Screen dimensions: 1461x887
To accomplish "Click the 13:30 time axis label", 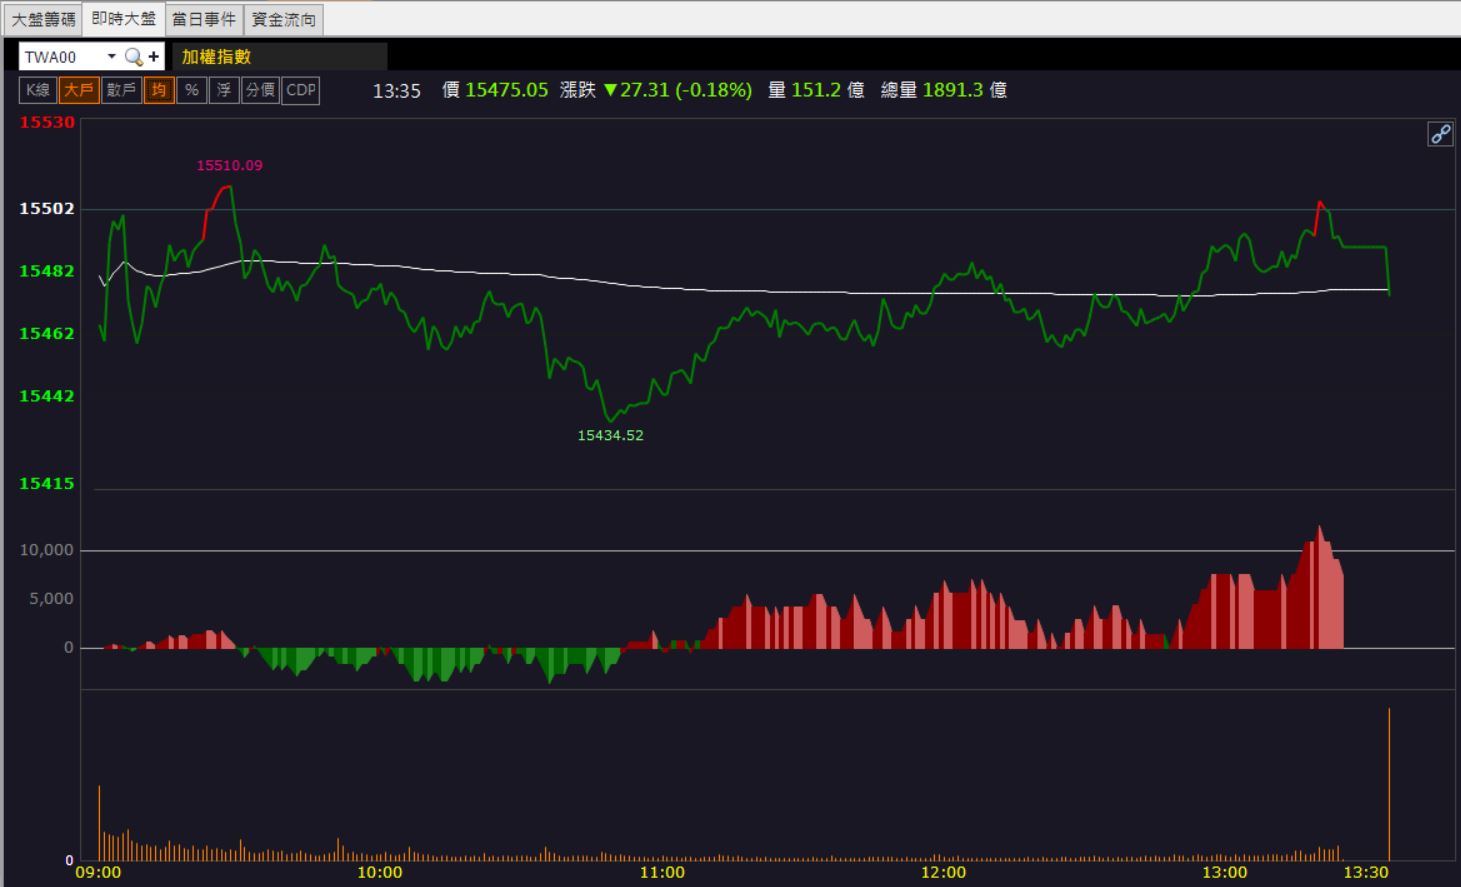I will click(1366, 872).
